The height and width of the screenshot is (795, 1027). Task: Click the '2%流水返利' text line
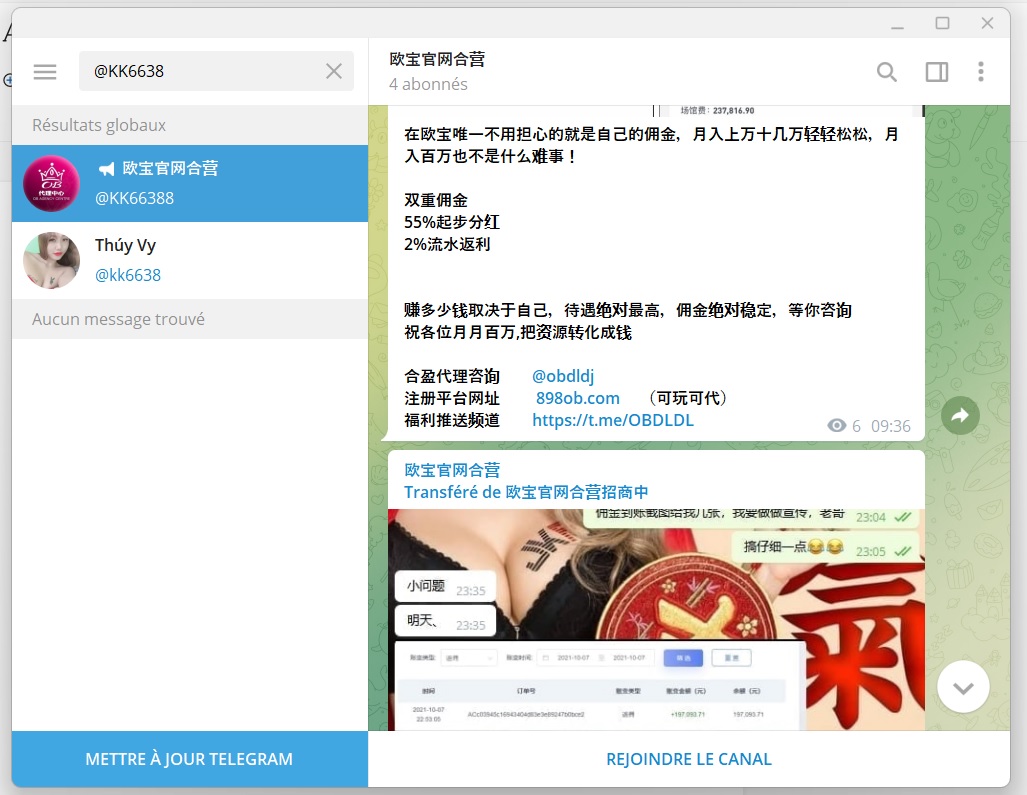[447, 244]
